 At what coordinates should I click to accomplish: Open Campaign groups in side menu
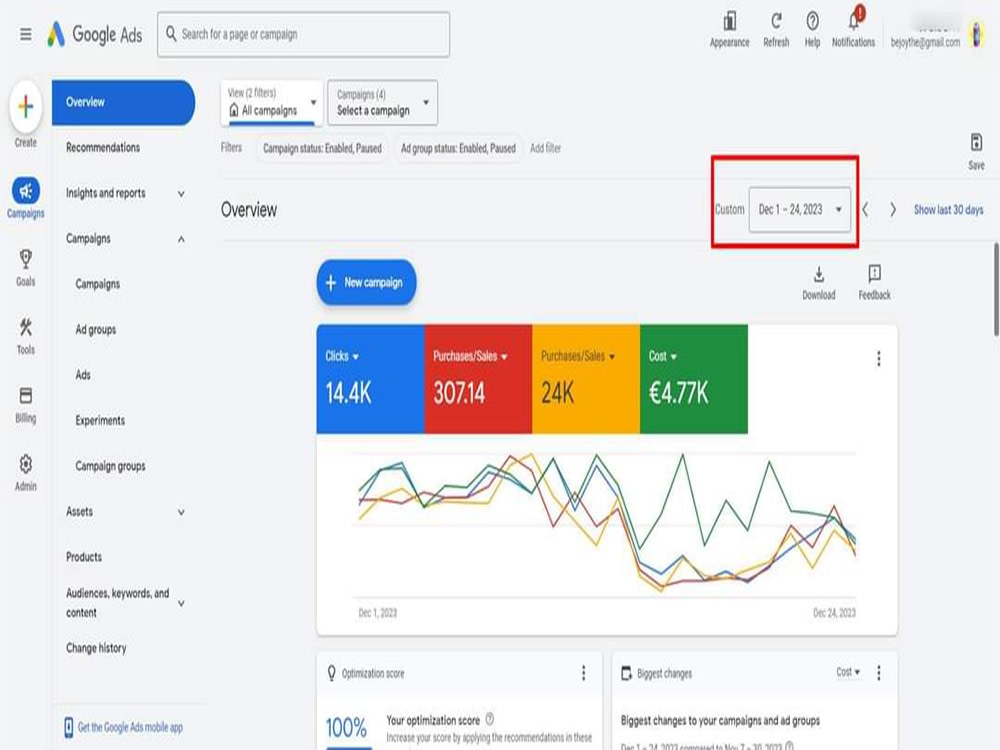point(110,466)
